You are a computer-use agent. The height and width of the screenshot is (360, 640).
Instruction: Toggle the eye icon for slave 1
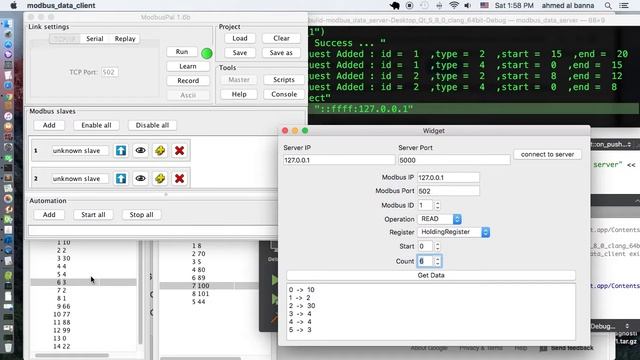pyautogui.click(x=140, y=151)
